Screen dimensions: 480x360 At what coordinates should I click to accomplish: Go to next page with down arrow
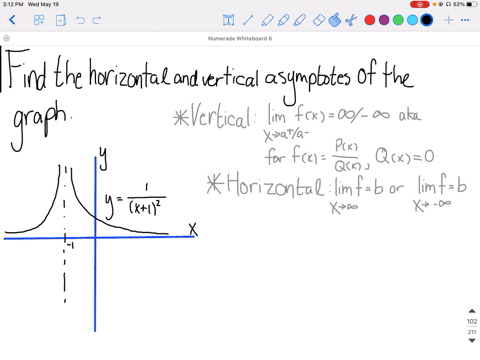point(472,340)
